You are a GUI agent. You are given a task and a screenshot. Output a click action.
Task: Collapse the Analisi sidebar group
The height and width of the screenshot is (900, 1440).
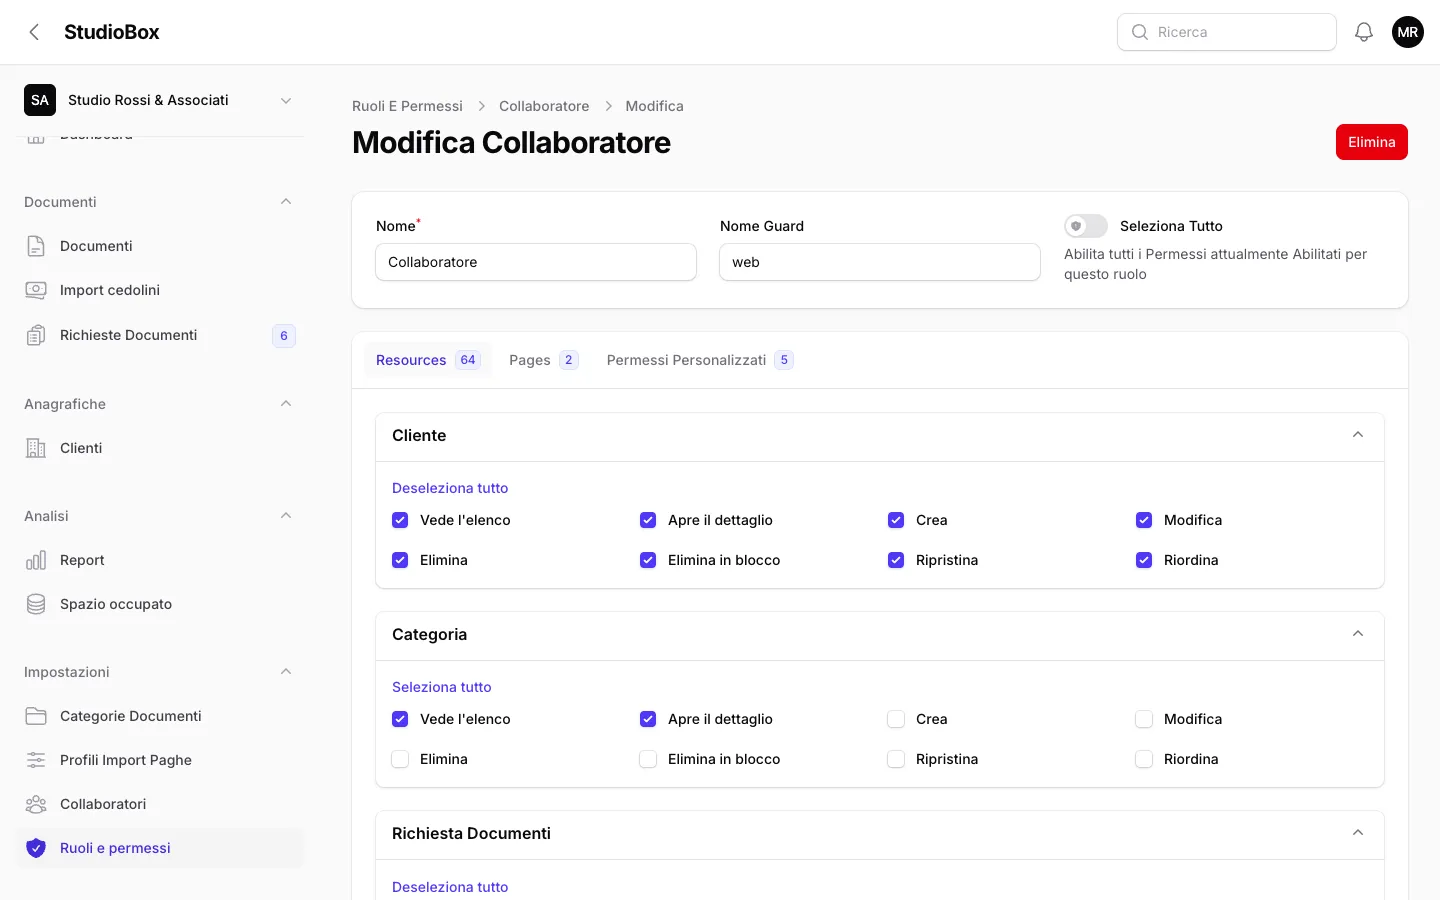point(286,516)
